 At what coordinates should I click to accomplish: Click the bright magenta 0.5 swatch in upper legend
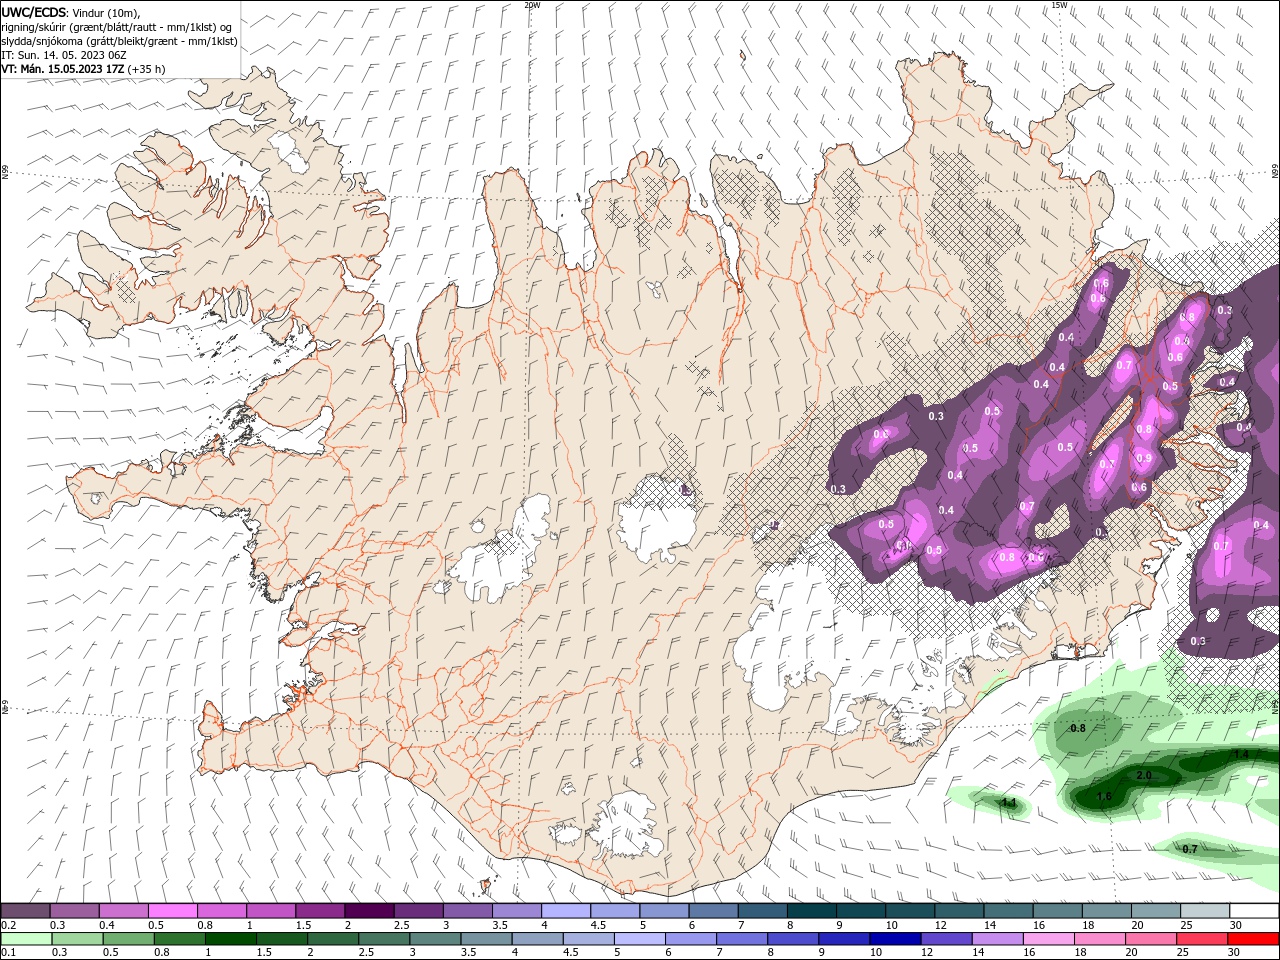[172, 911]
